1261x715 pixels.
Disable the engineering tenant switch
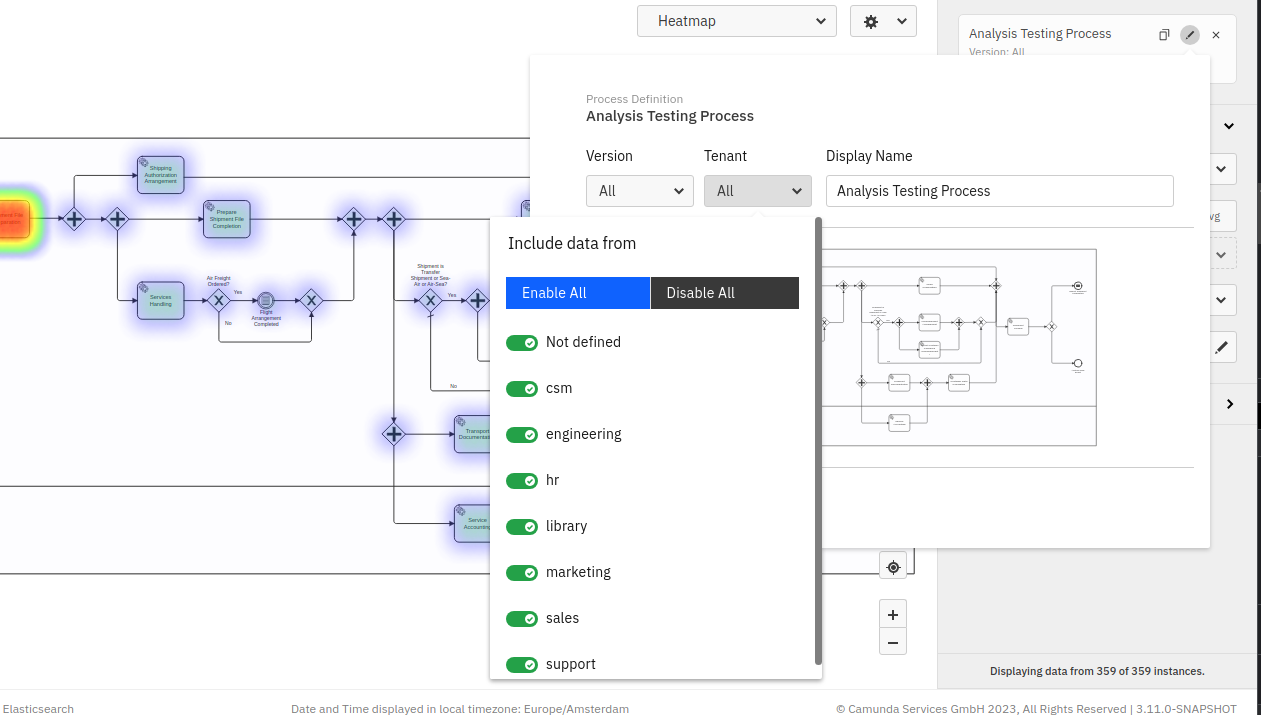click(x=522, y=435)
